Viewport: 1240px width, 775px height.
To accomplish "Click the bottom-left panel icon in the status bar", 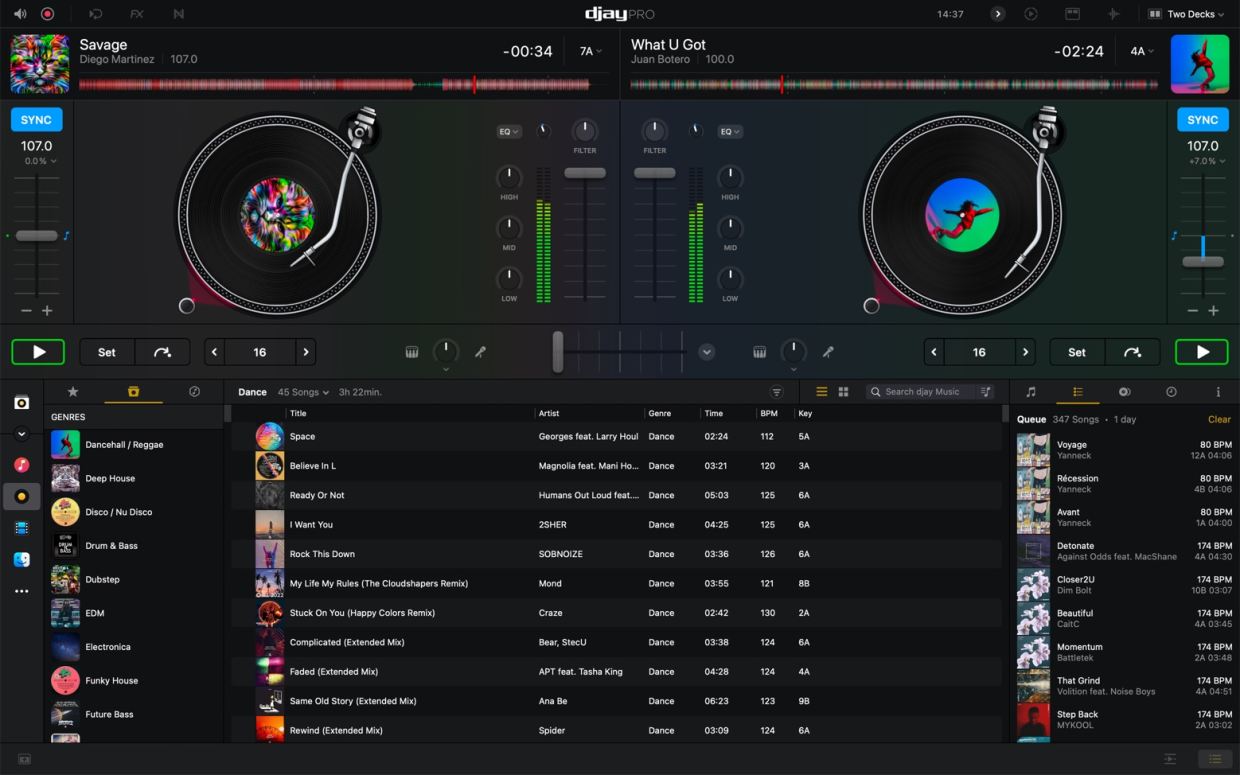I will click(x=24, y=760).
